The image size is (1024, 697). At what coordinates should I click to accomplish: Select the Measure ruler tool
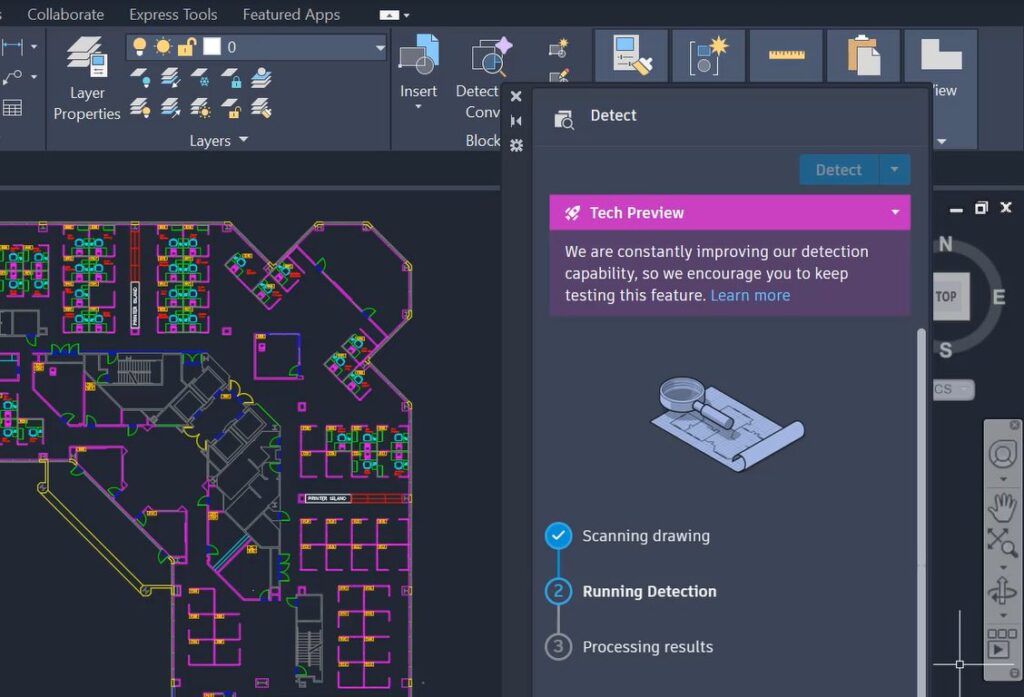click(785, 55)
